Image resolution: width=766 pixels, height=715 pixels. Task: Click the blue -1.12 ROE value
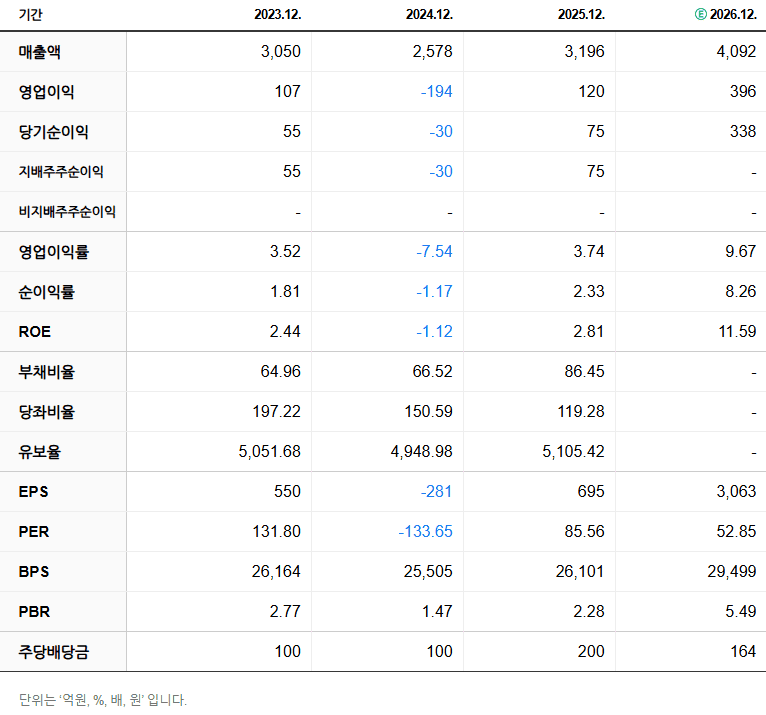pyautogui.click(x=434, y=332)
